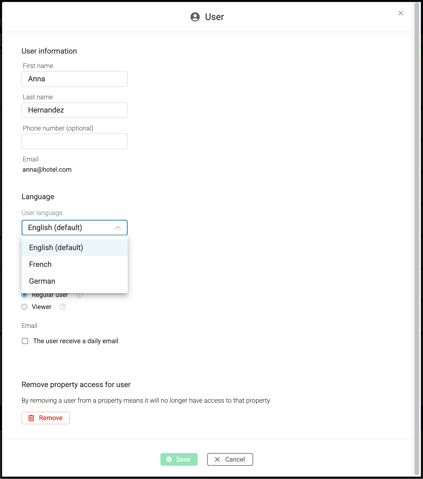Enable the daily email checkbox
The width and height of the screenshot is (423, 479).
[25, 341]
